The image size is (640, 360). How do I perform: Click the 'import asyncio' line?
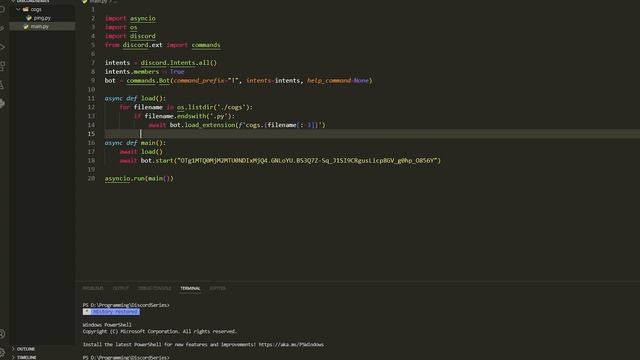pos(130,18)
